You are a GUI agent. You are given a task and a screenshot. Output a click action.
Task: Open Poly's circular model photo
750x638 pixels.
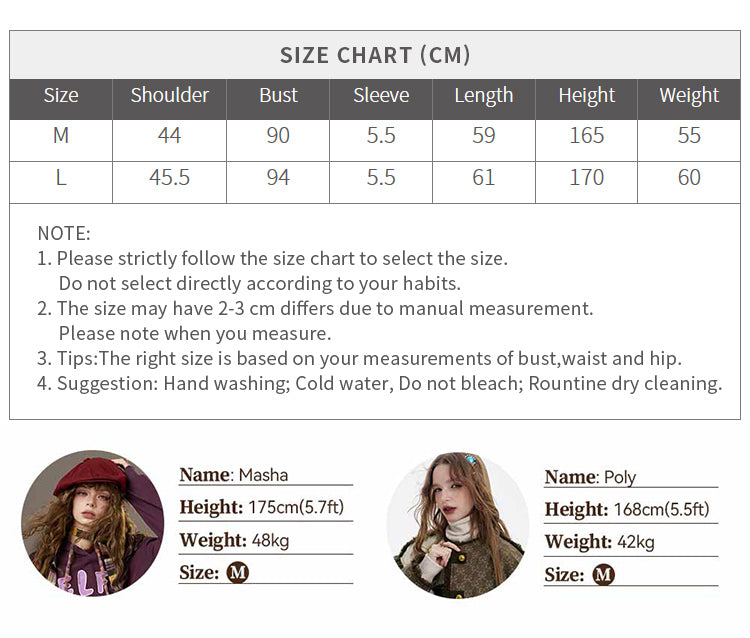point(458,525)
